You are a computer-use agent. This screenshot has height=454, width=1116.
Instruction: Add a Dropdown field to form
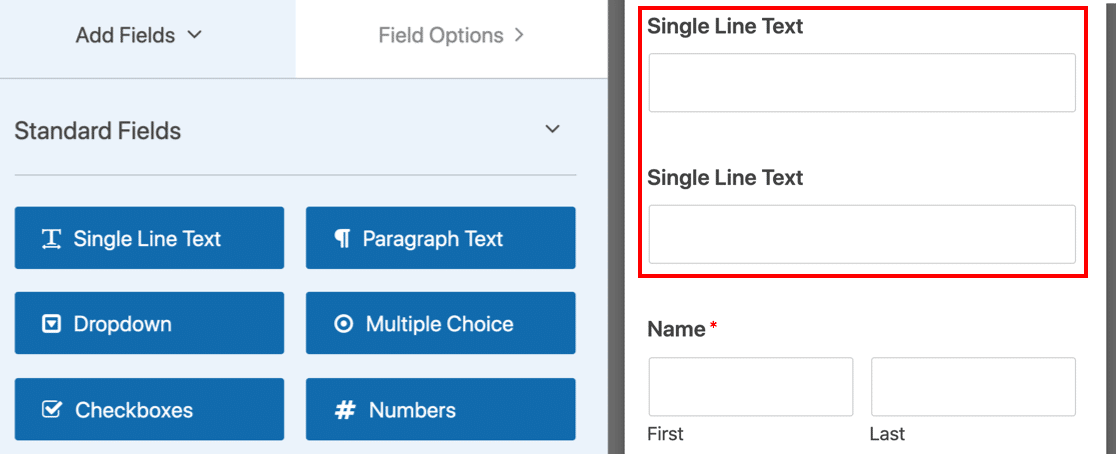149,323
